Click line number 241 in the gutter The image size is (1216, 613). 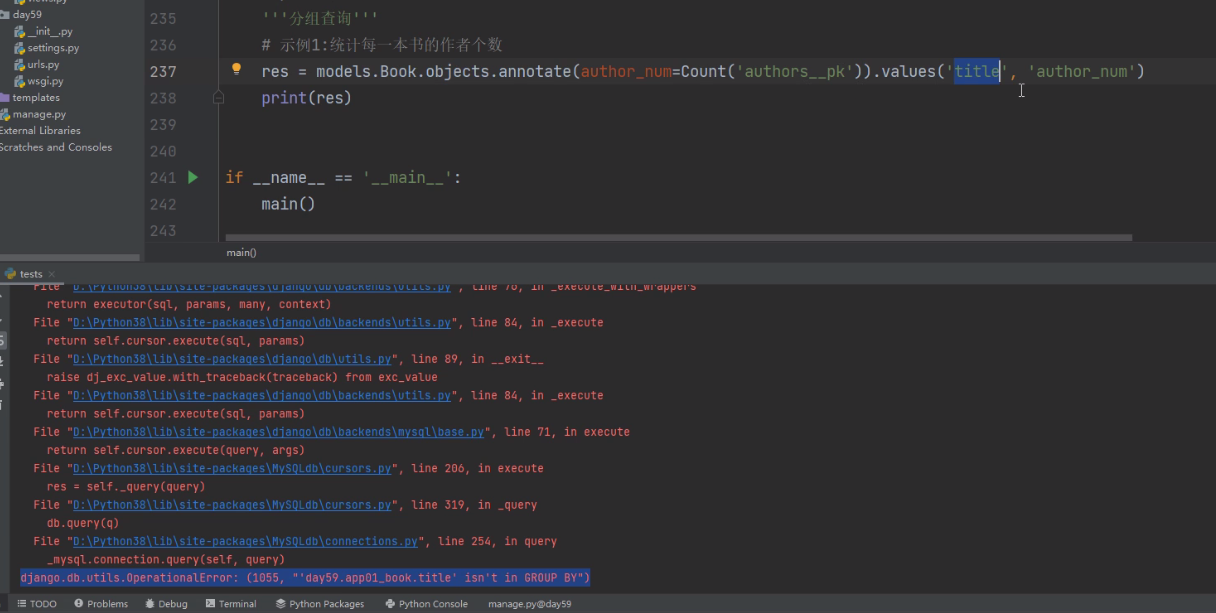pyautogui.click(x=162, y=177)
